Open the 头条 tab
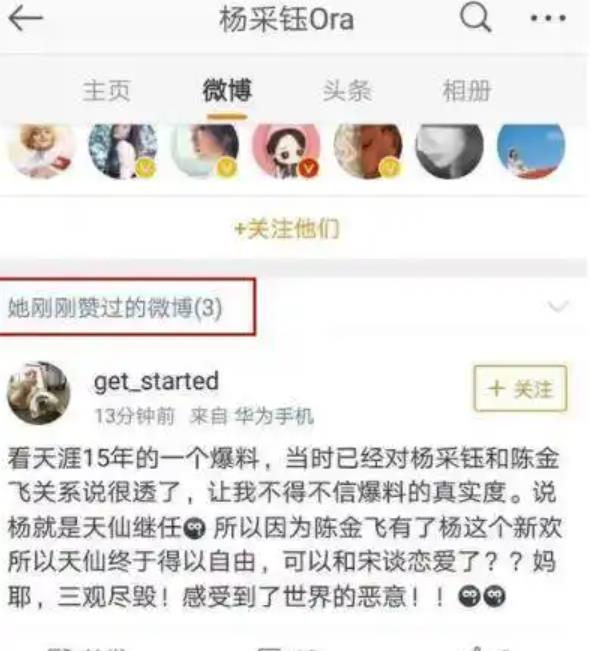The height and width of the screenshot is (651, 590). click(x=347, y=91)
